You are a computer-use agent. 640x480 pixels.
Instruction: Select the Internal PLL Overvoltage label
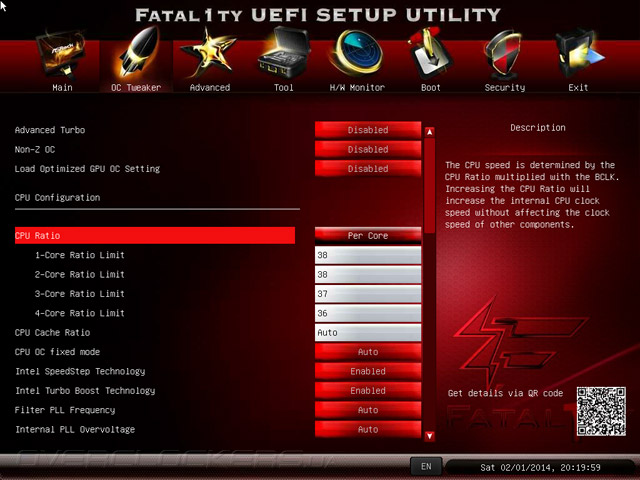click(x=75, y=429)
